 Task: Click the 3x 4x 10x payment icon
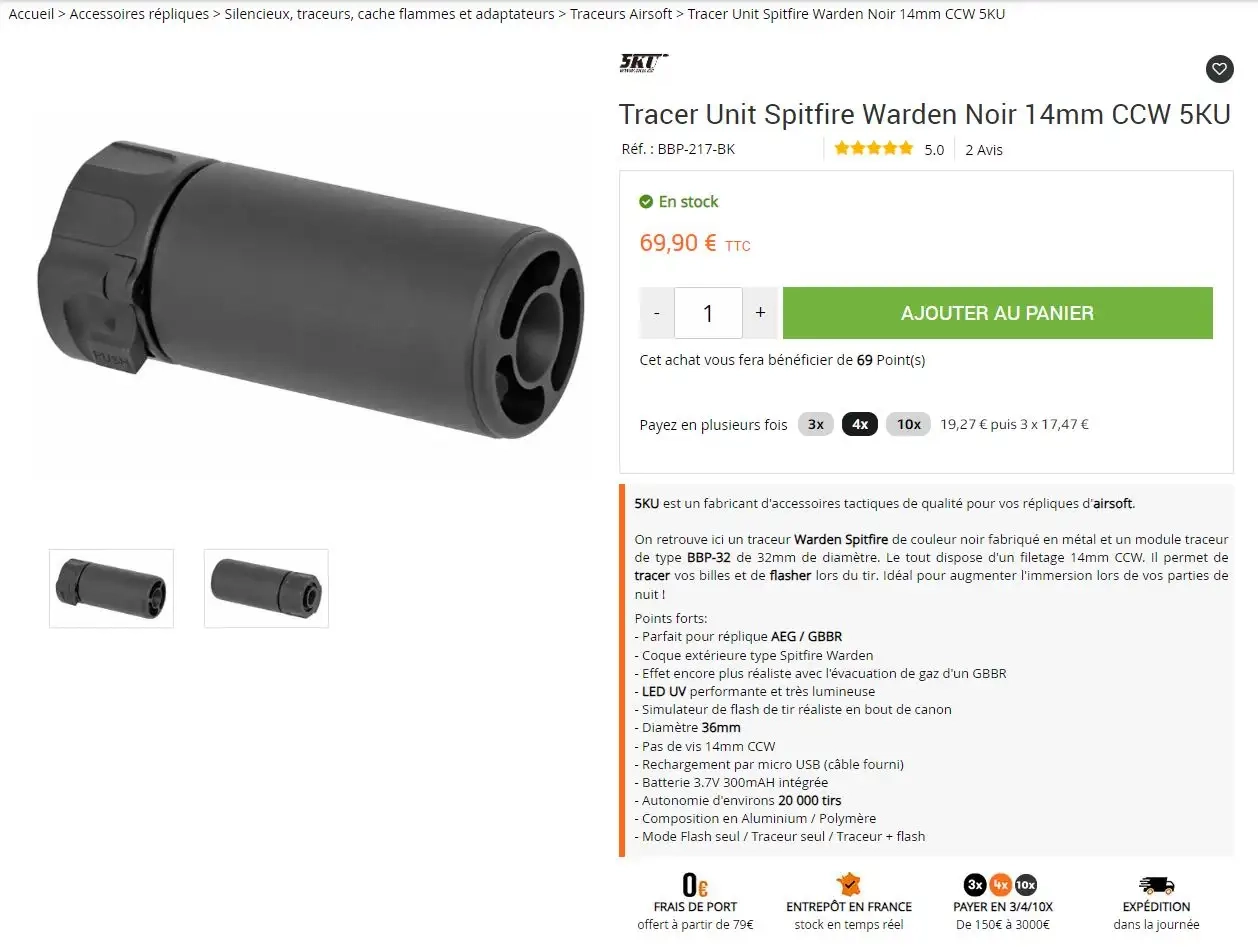[x=1001, y=885]
